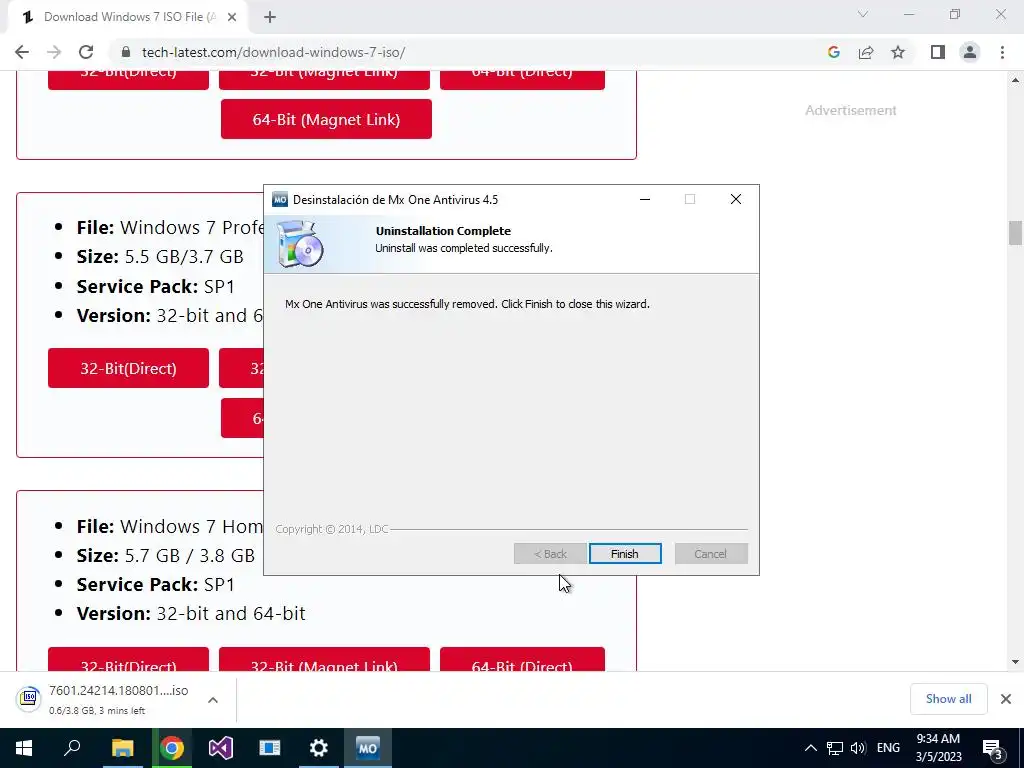Minimize the Mx One uninstall dialog
The image size is (1024, 768).
(x=645, y=199)
